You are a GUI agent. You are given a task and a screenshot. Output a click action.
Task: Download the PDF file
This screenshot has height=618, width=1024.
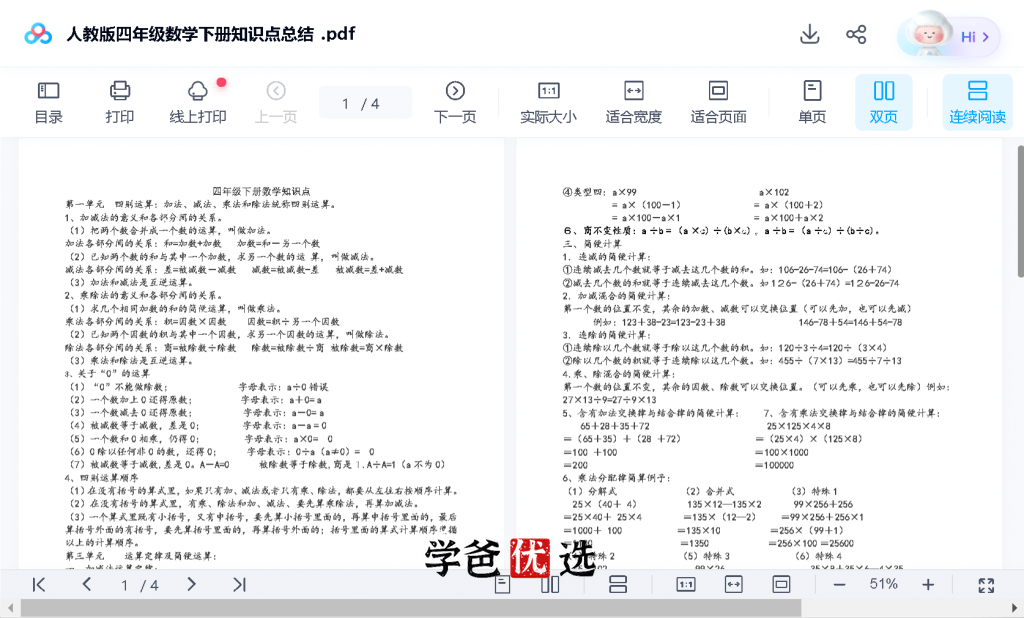point(810,34)
